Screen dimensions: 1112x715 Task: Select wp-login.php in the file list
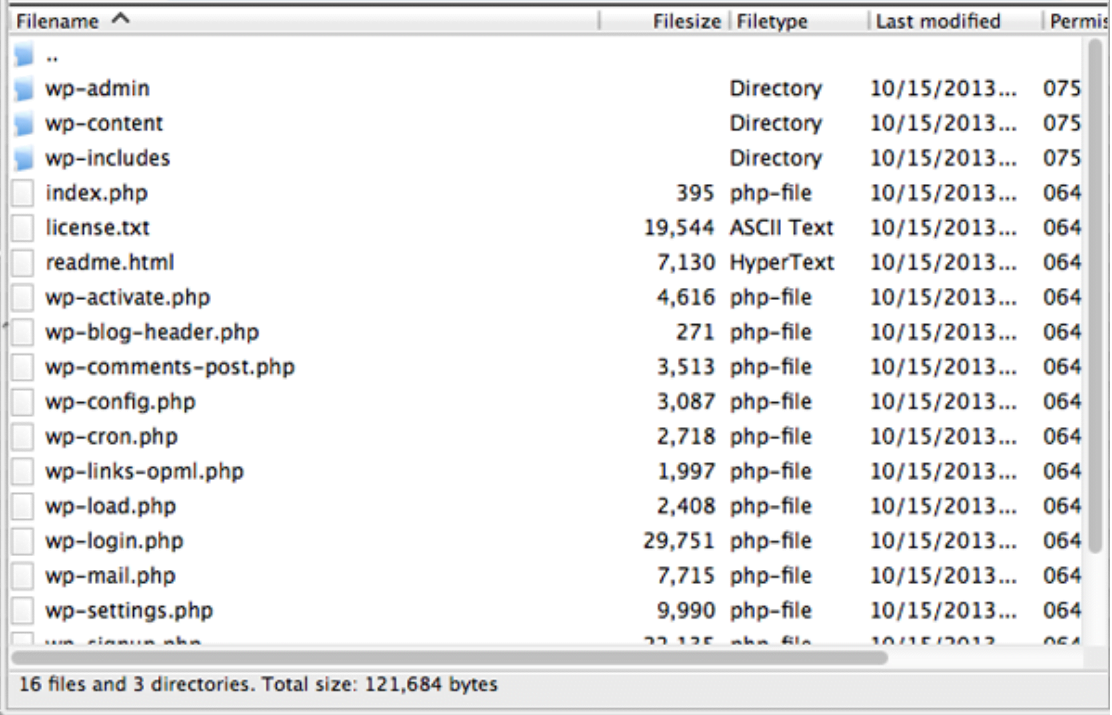[x=114, y=541]
